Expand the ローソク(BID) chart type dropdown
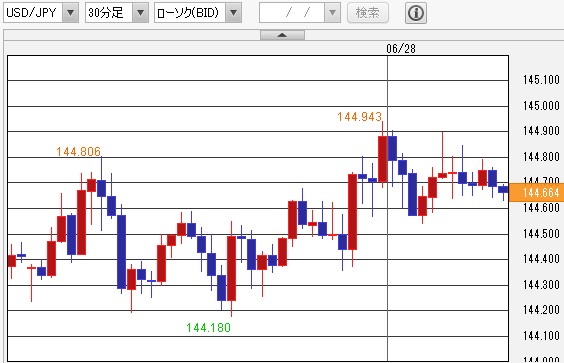This screenshot has height=363, width=564. pyautogui.click(x=233, y=13)
